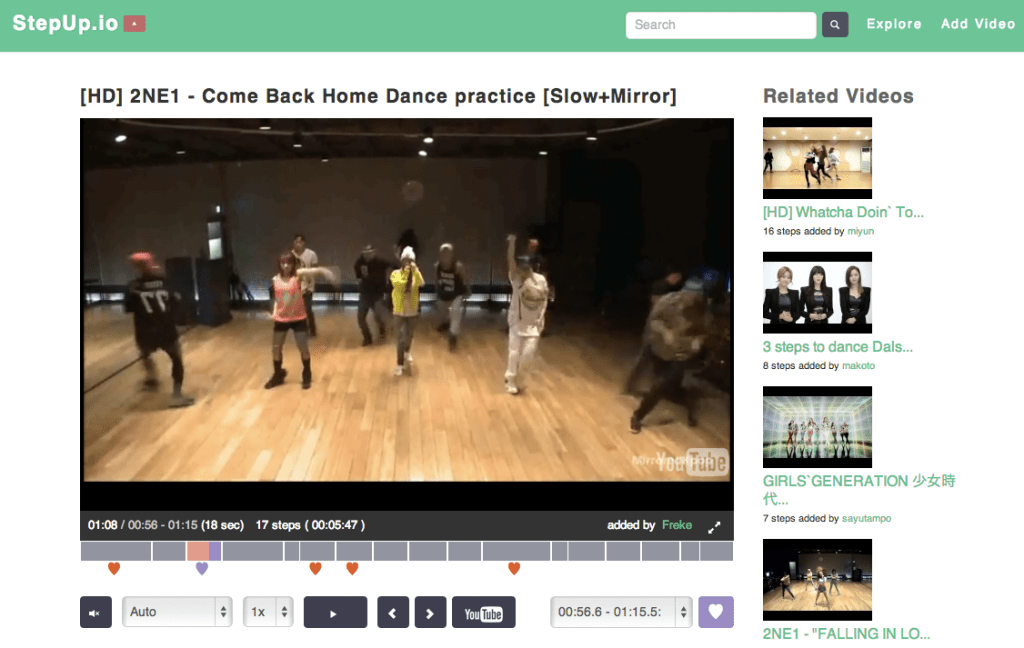1024x648 pixels.
Task: Click the GIRLS`GENERATION video thumbnail
Action: click(x=818, y=427)
